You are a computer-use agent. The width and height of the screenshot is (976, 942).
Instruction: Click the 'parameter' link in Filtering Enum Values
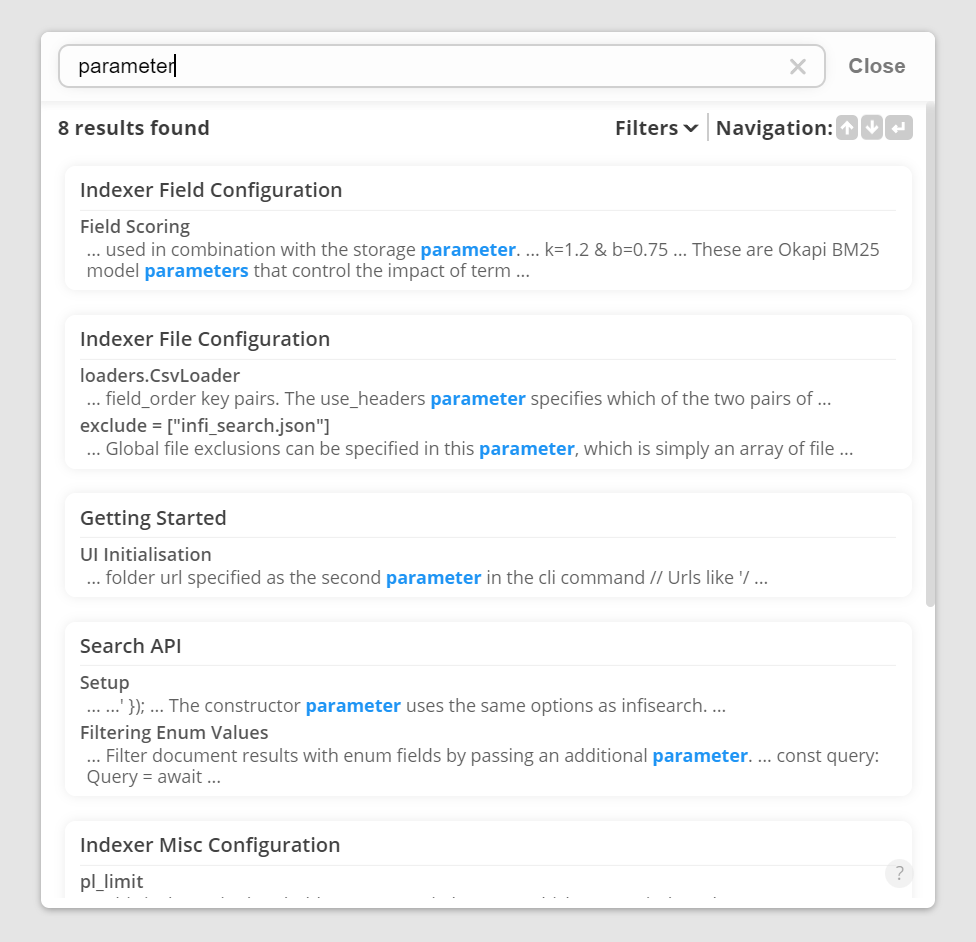click(x=700, y=755)
